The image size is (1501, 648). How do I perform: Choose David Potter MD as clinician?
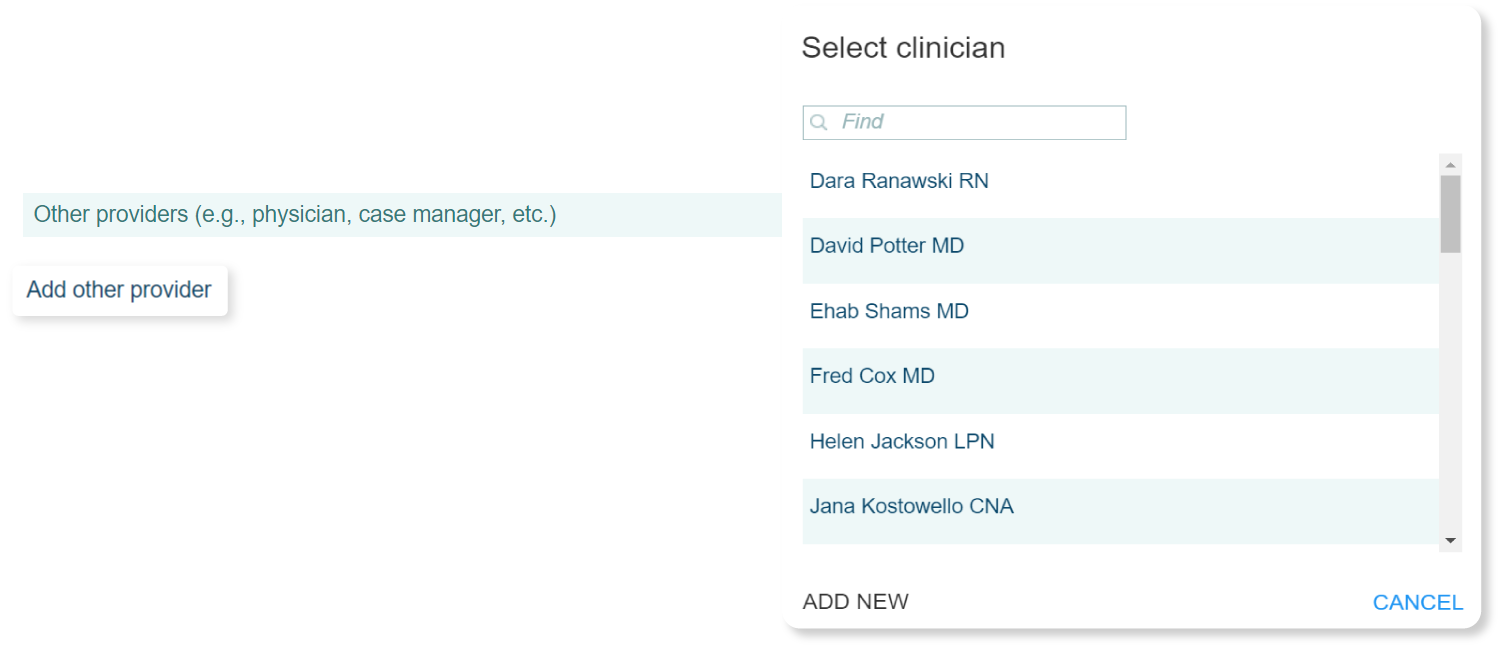coord(1120,246)
